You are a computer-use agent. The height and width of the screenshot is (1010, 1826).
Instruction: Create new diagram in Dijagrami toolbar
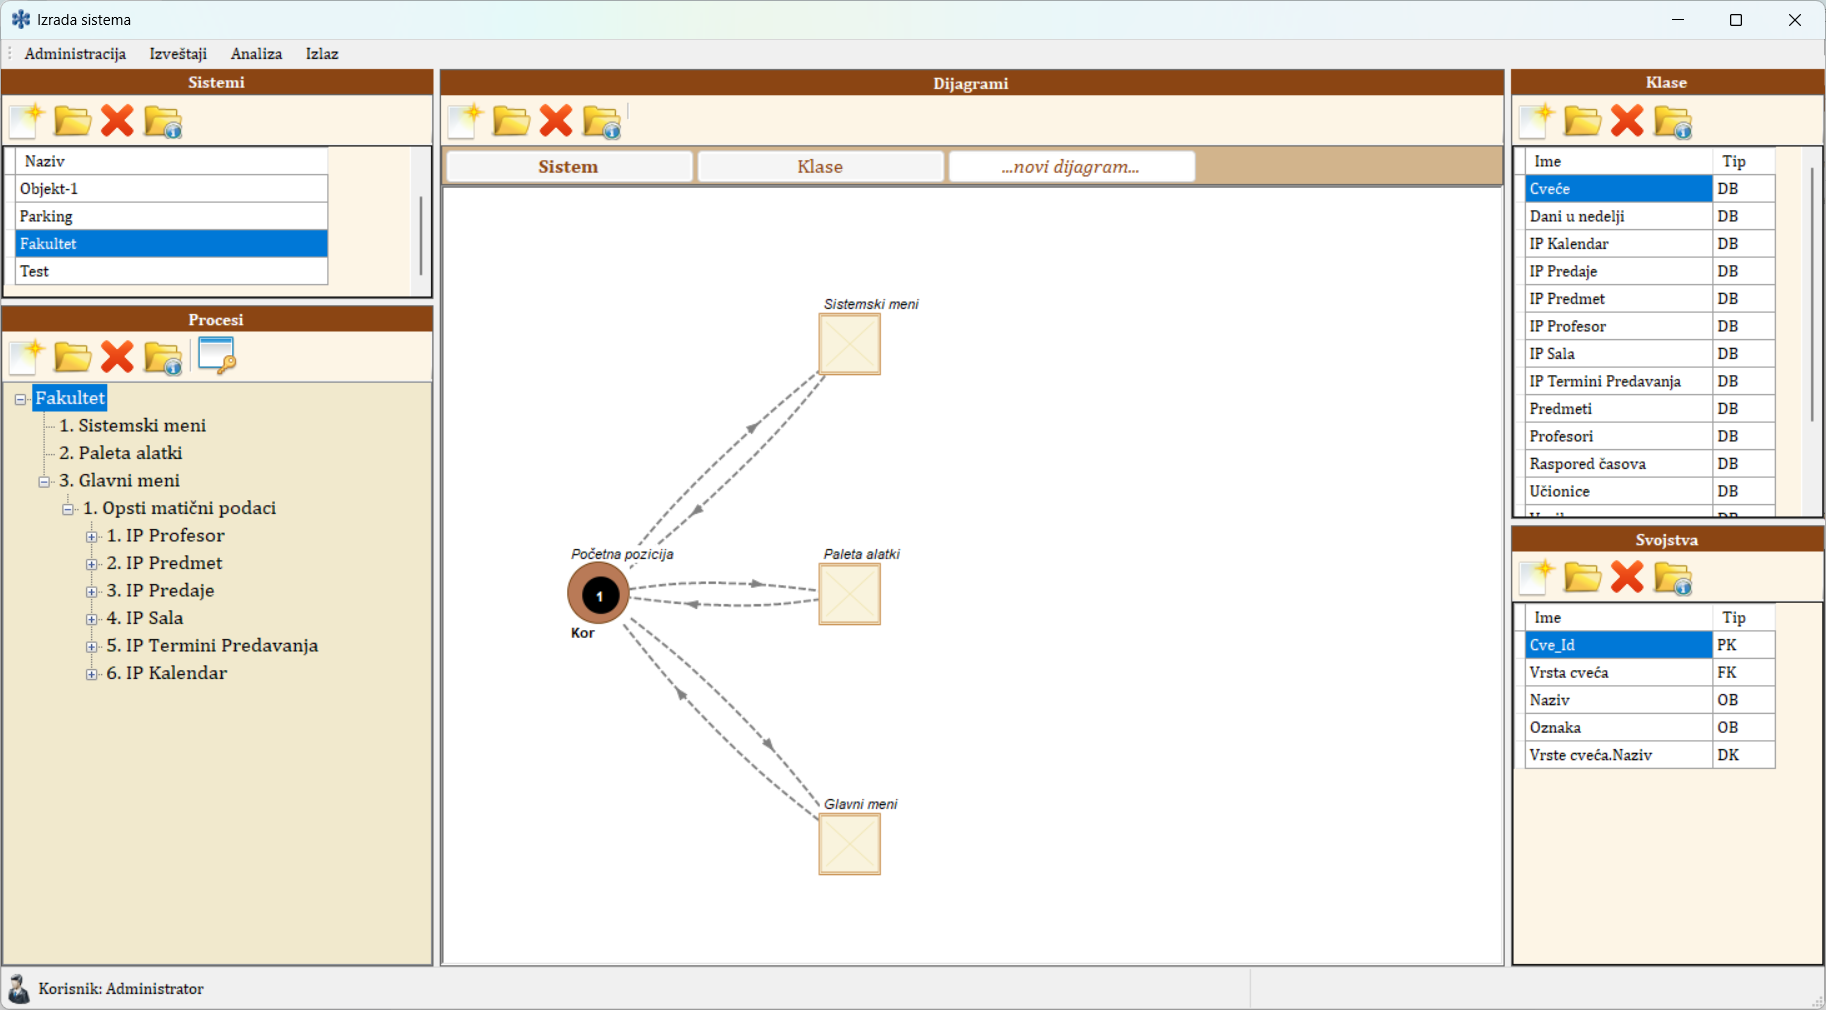(x=465, y=121)
